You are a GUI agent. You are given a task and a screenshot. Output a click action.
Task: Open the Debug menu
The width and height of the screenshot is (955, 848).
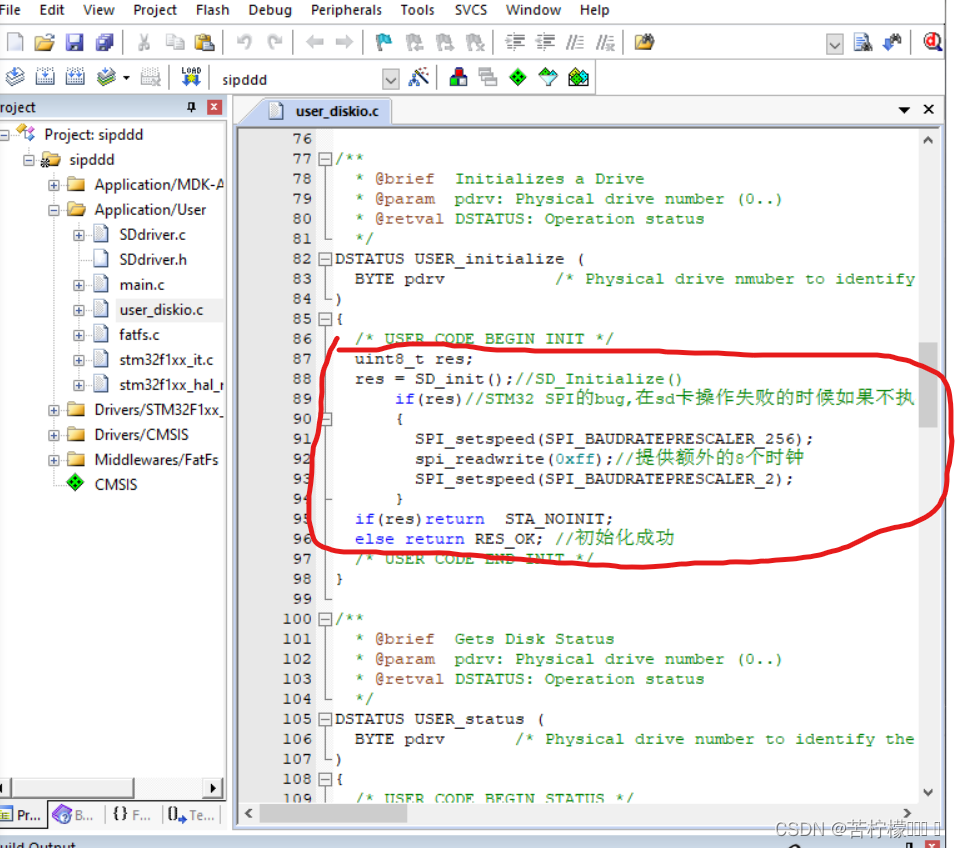[x=270, y=10]
